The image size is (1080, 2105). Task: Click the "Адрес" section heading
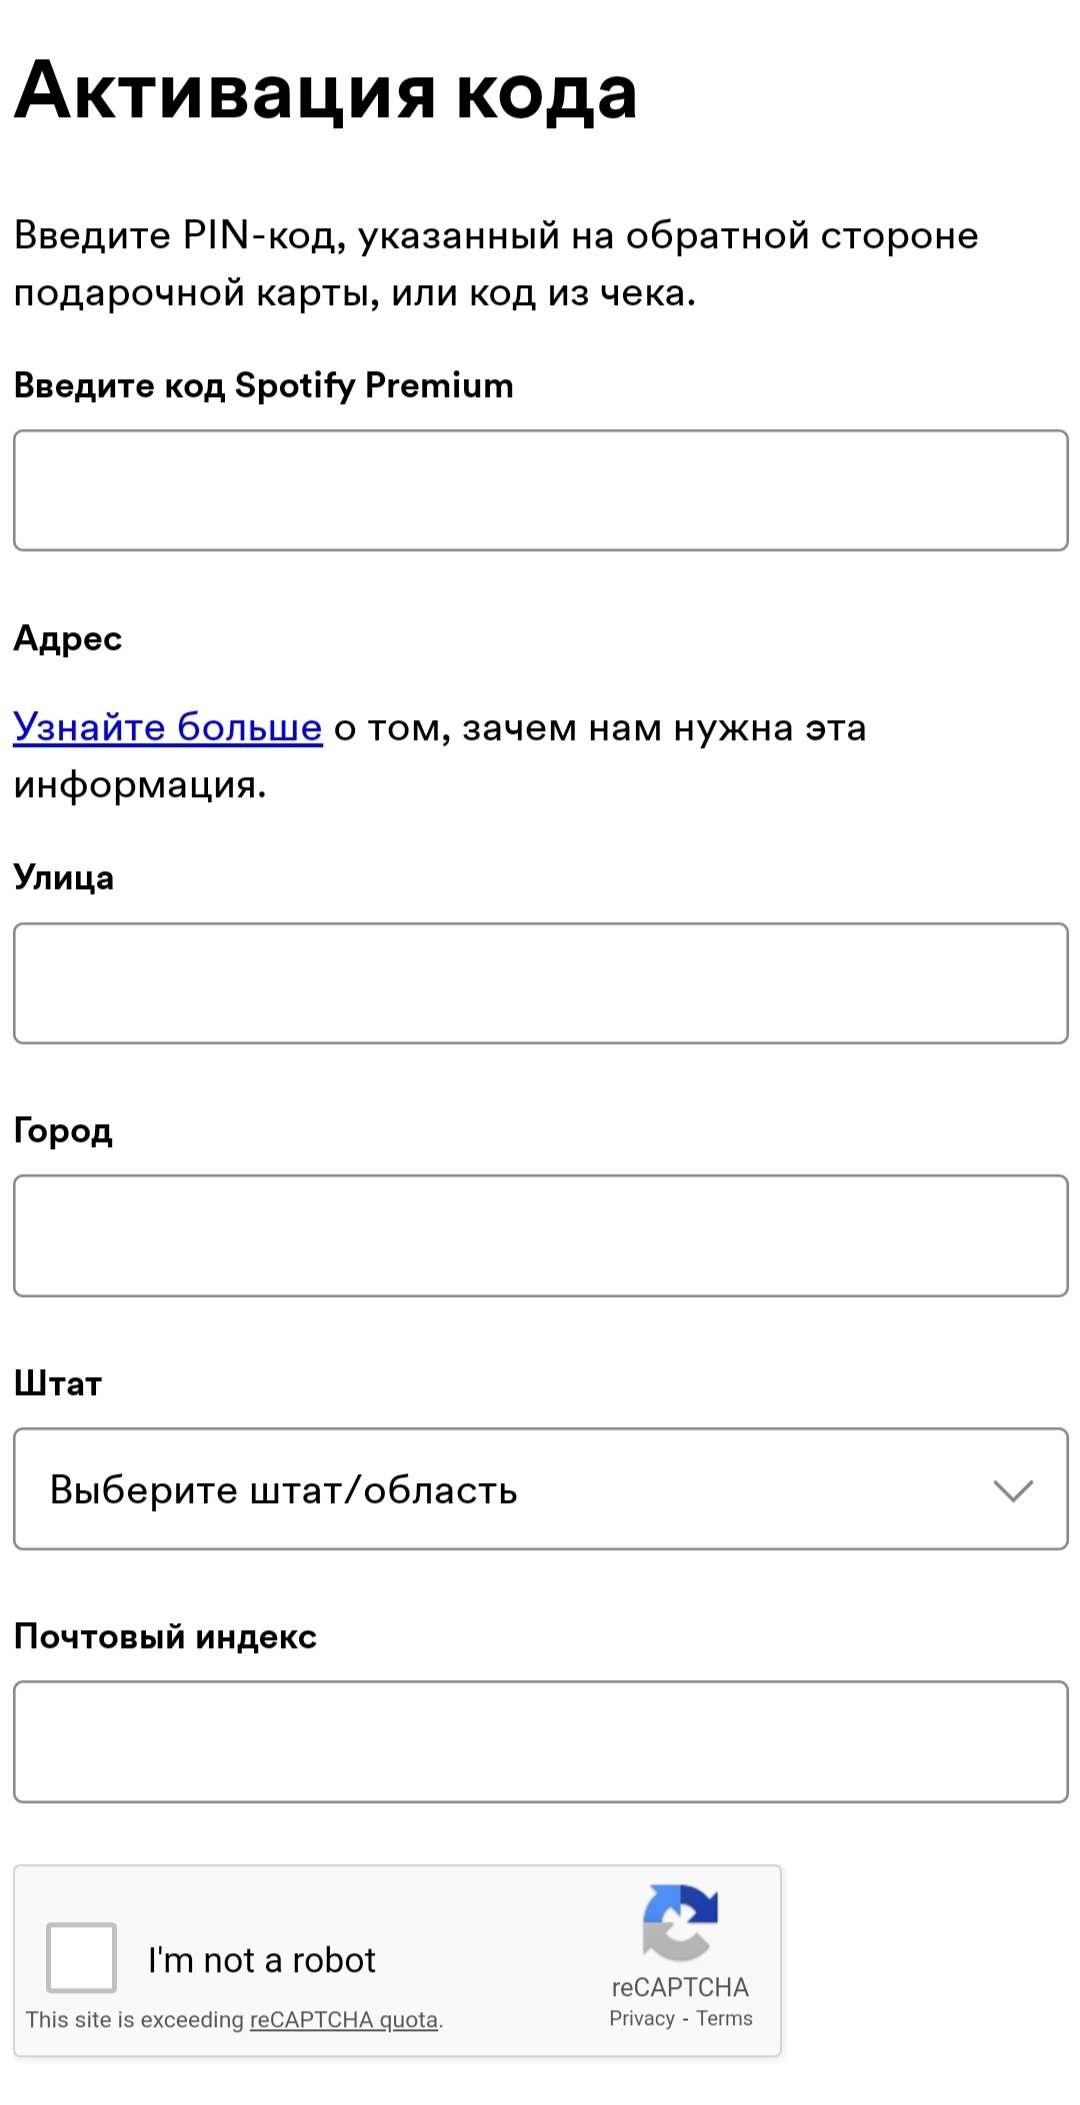[68, 638]
